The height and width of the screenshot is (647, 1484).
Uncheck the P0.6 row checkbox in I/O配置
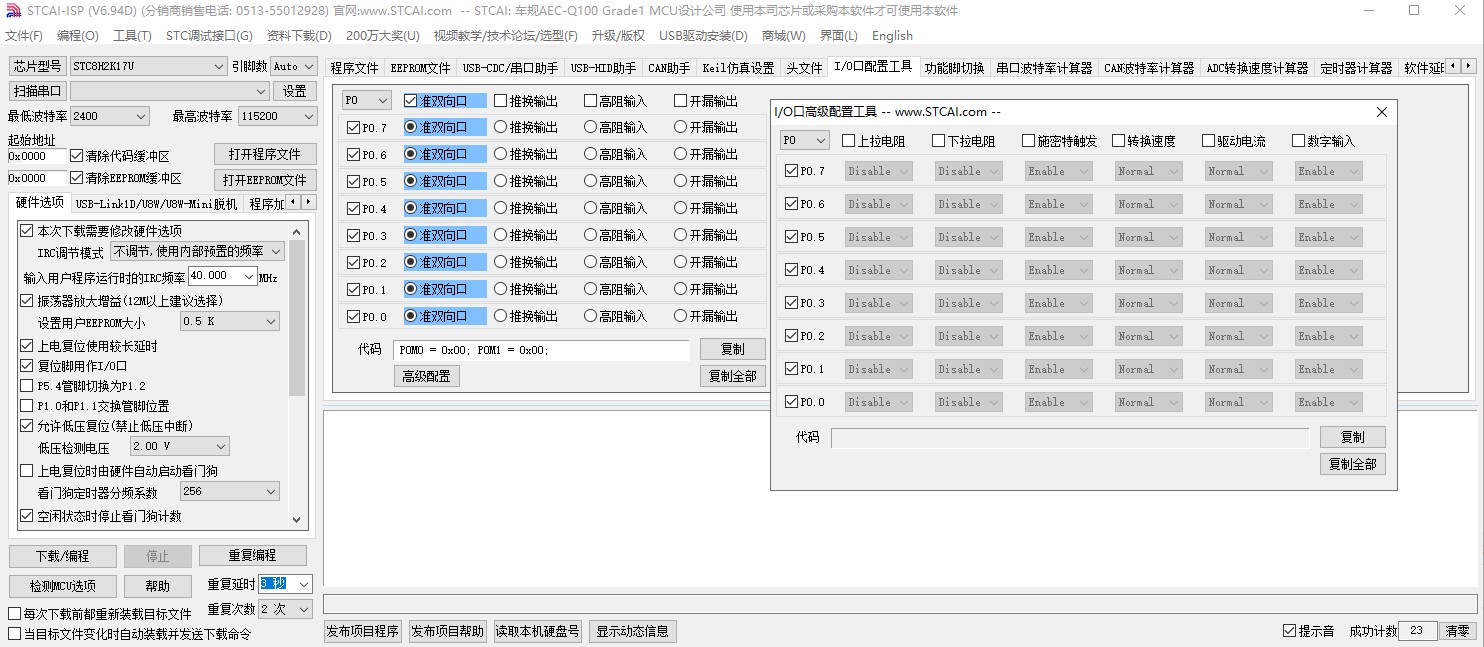[x=353, y=154]
